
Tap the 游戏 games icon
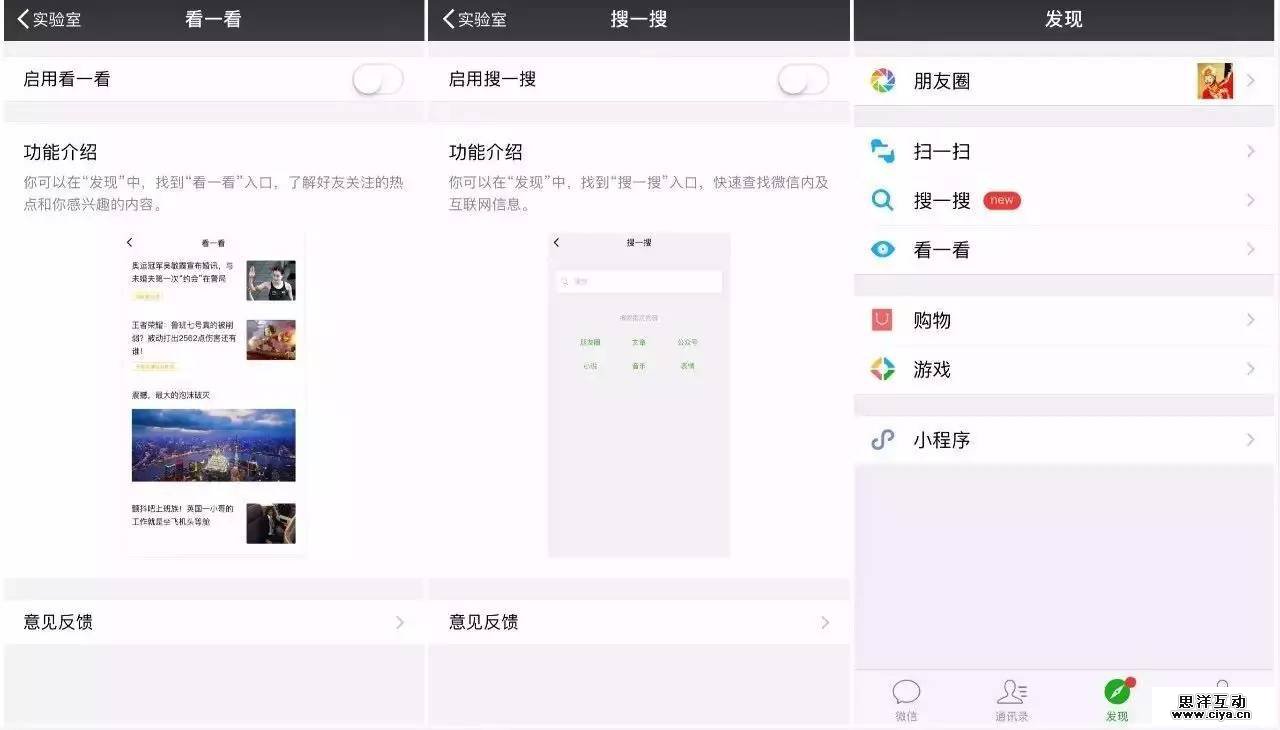point(882,369)
